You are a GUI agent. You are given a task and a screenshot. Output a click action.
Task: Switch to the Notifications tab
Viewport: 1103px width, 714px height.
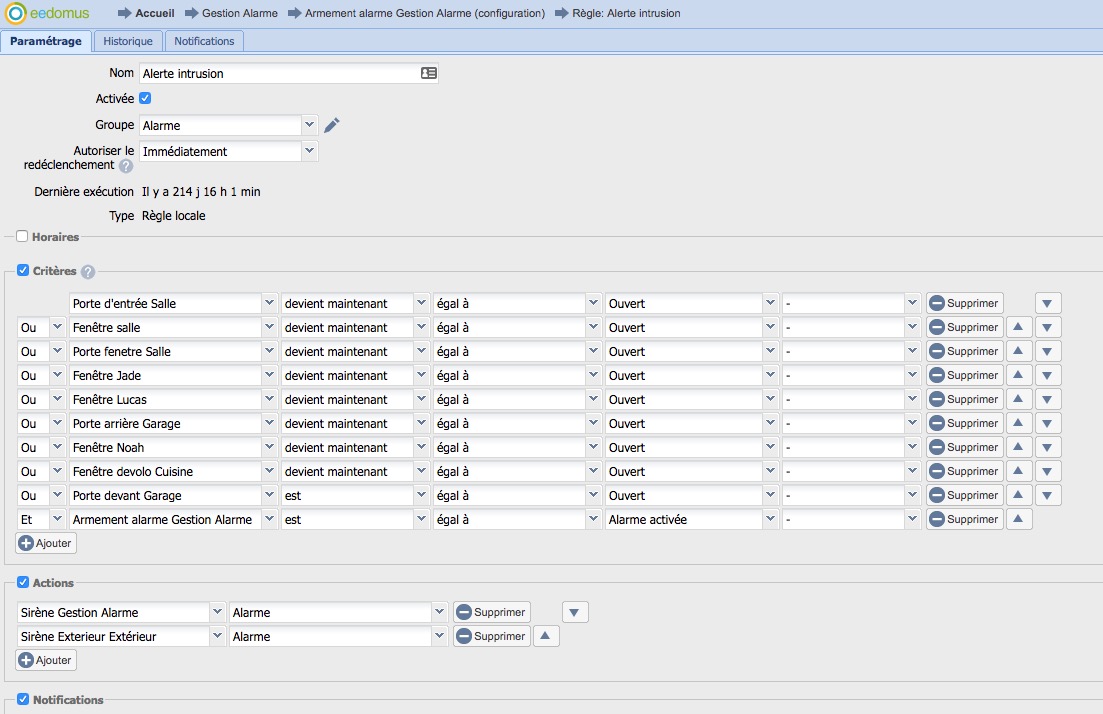[x=204, y=41]
